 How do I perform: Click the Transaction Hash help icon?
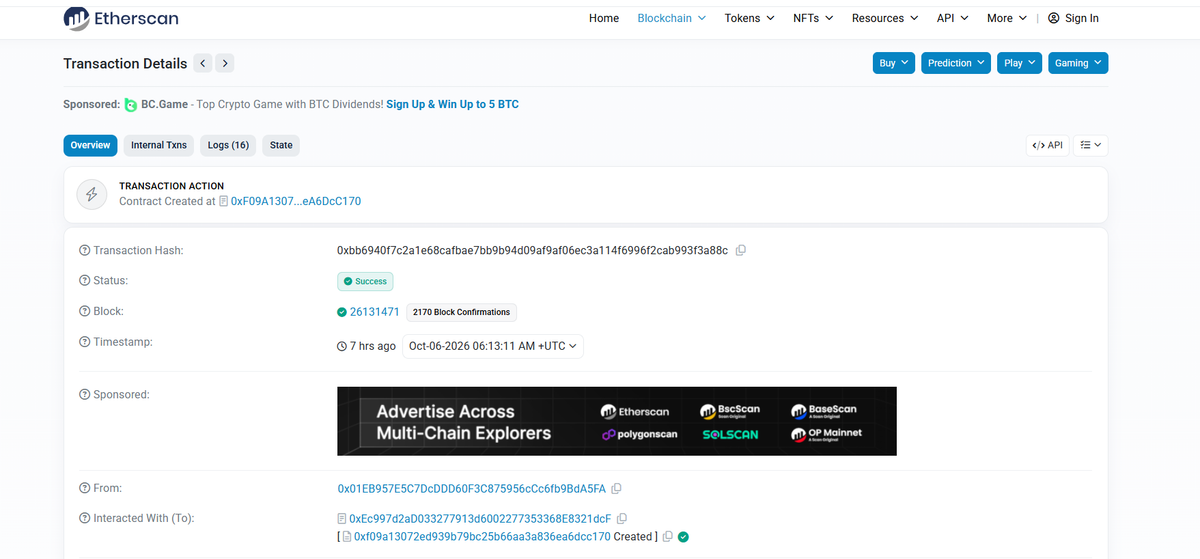pos(84,250)
